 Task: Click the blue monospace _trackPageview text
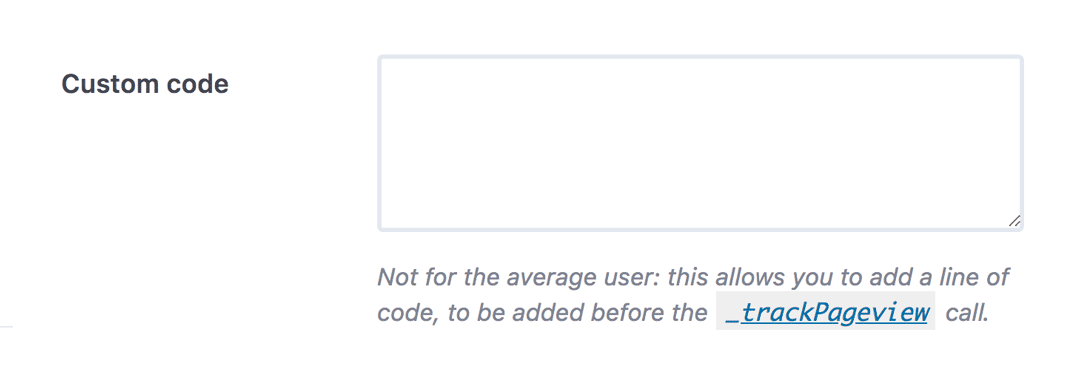point(826,313)
